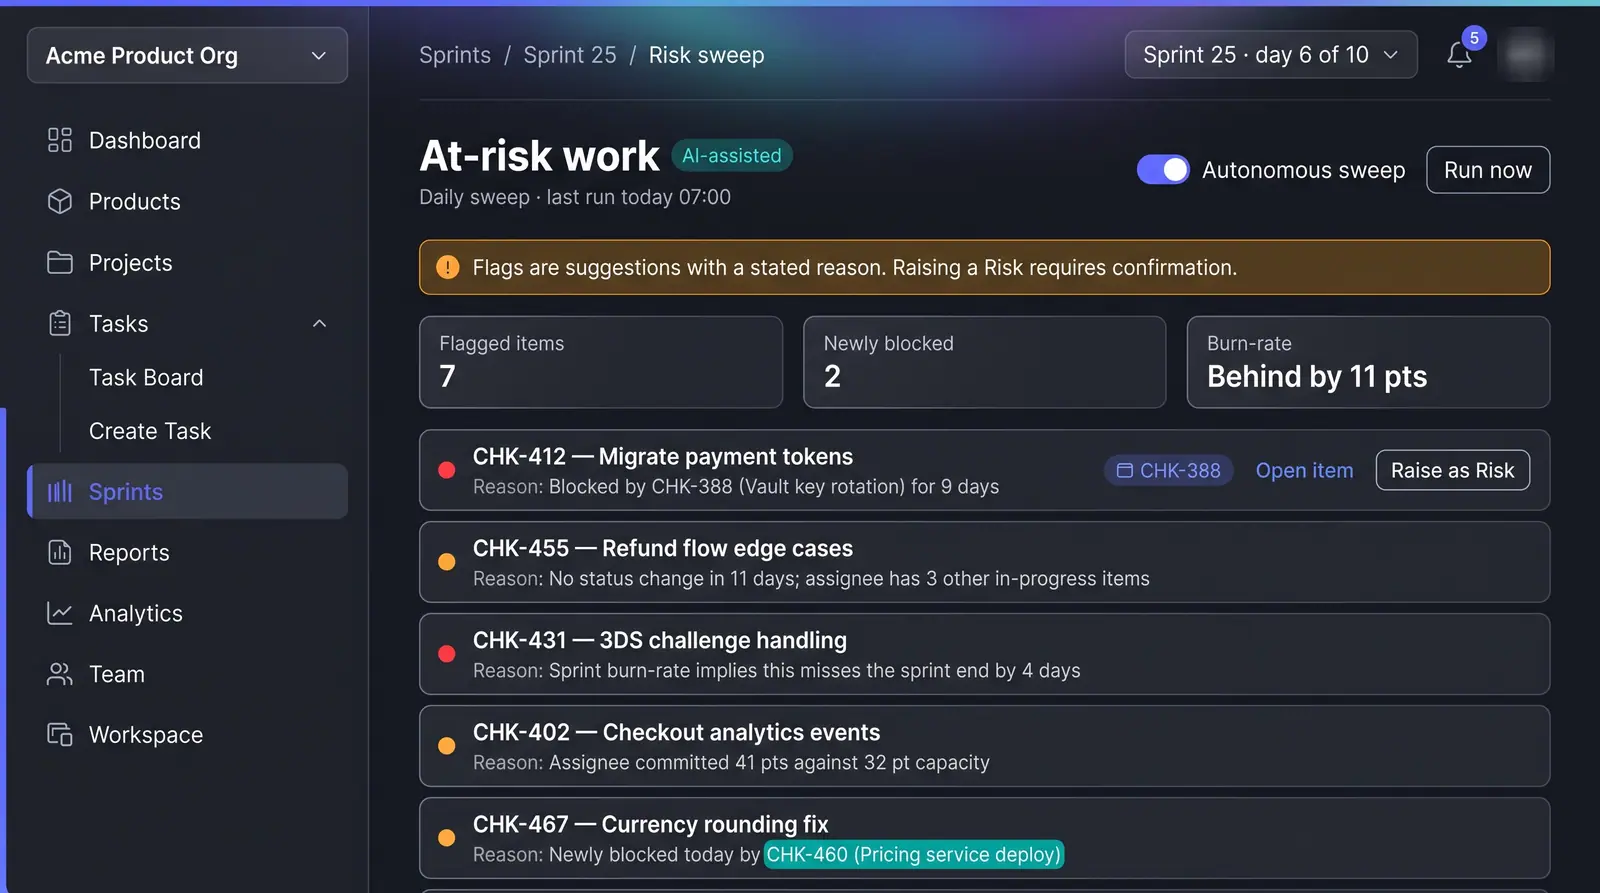1600x893 pixels.
Task: Click orange status dot on CHK-402
Action: tap(447, 746)
